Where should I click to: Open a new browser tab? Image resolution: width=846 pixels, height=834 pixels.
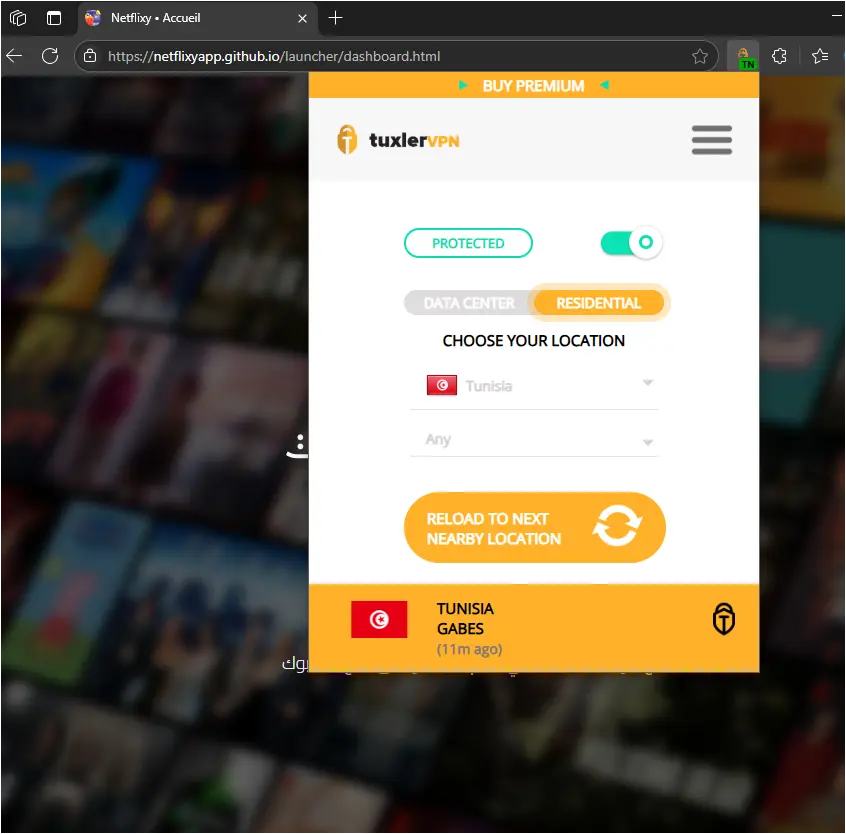(335, 18)
